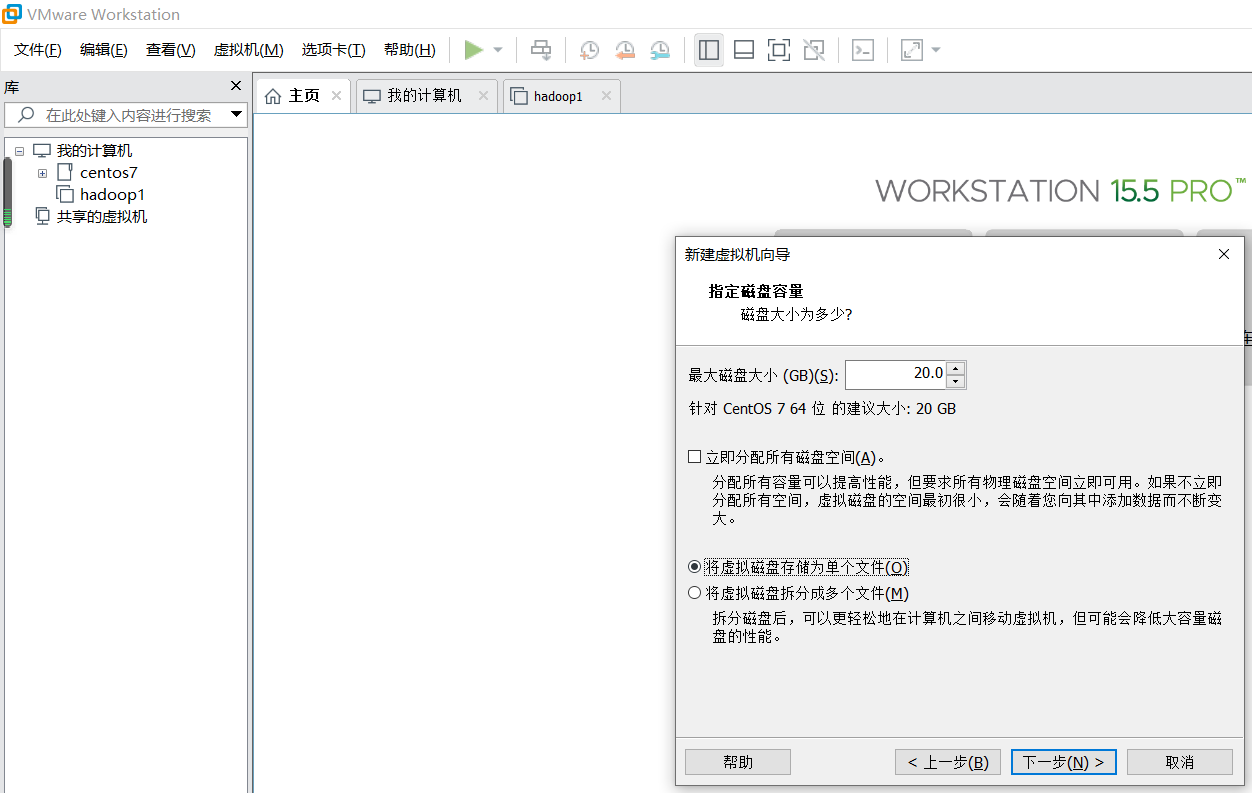Click the 取消 cancel button

pos(1180,762)
